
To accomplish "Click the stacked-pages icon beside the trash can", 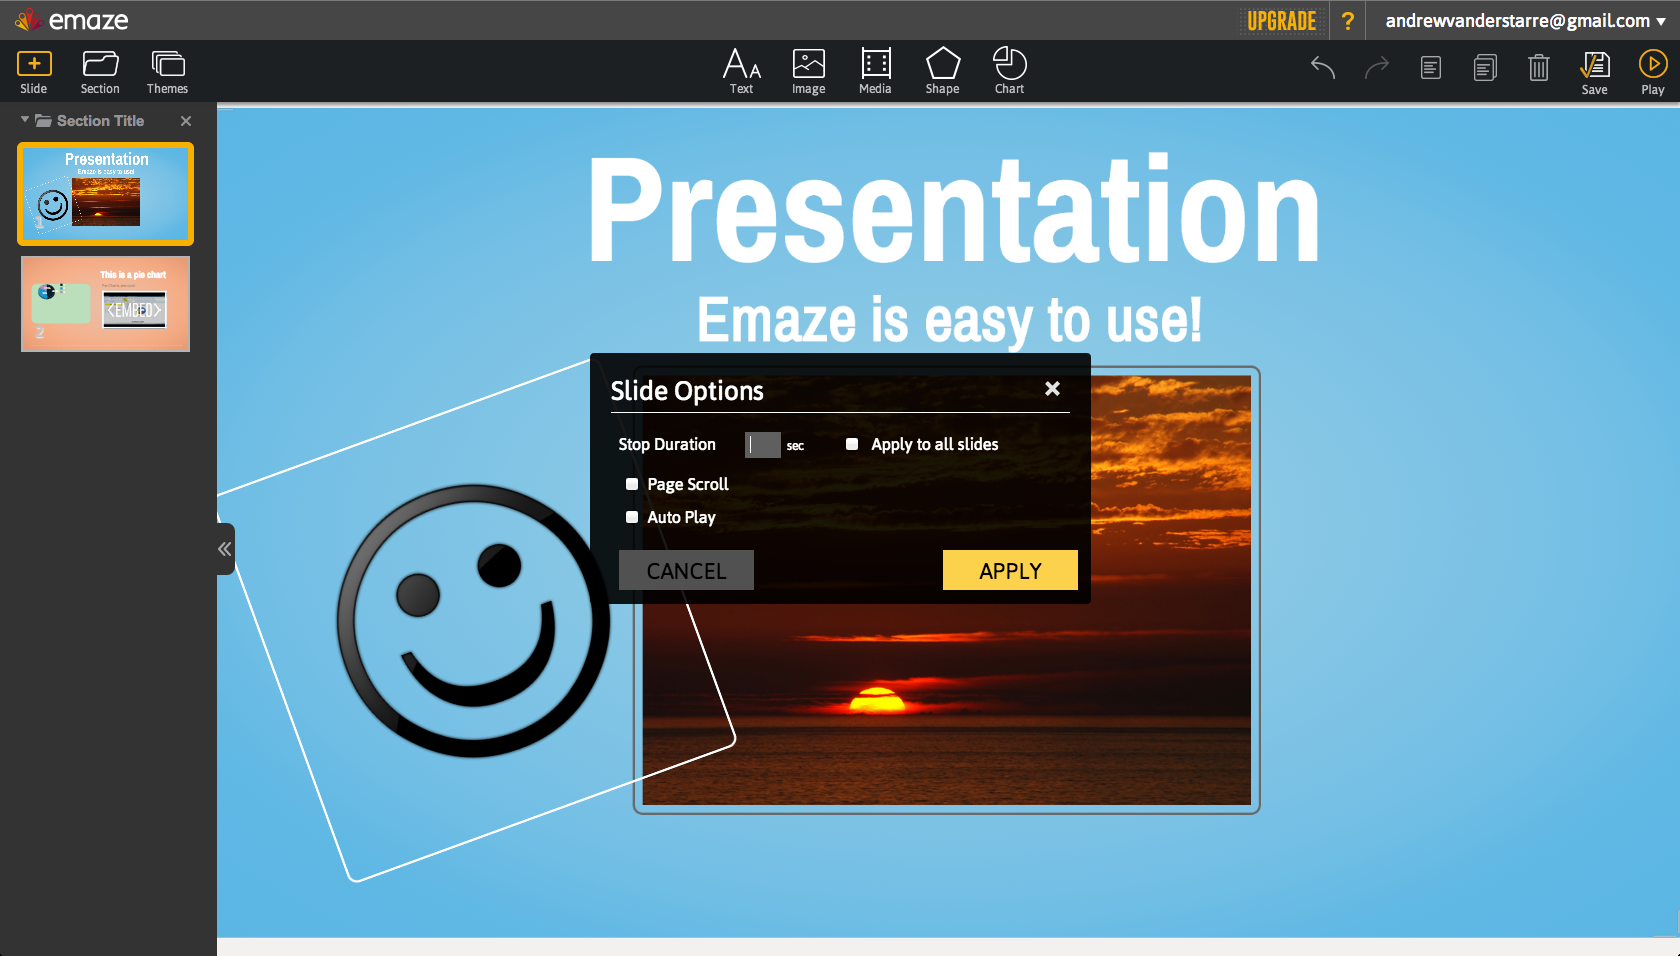I will (1485, 68).
